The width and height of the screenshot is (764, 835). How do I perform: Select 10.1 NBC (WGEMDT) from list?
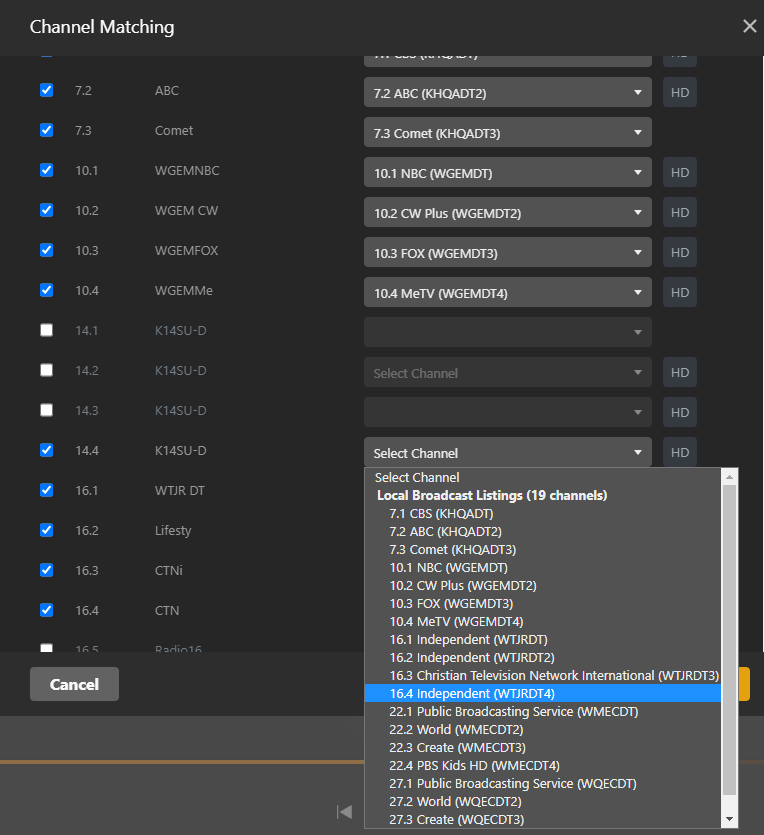543,568
